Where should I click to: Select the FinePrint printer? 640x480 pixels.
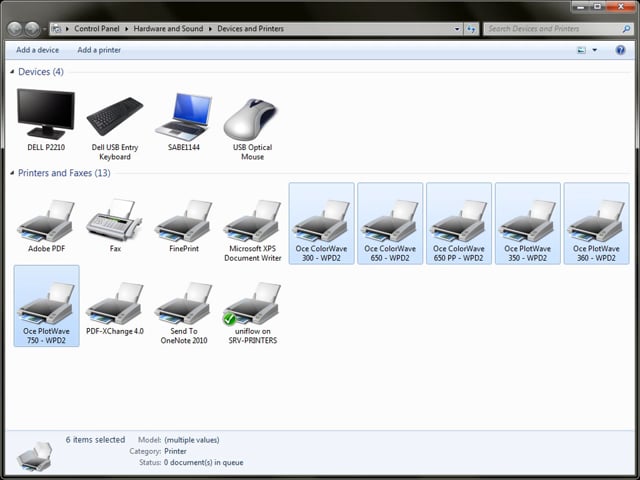pyautogui.click(x=184, y=222)
